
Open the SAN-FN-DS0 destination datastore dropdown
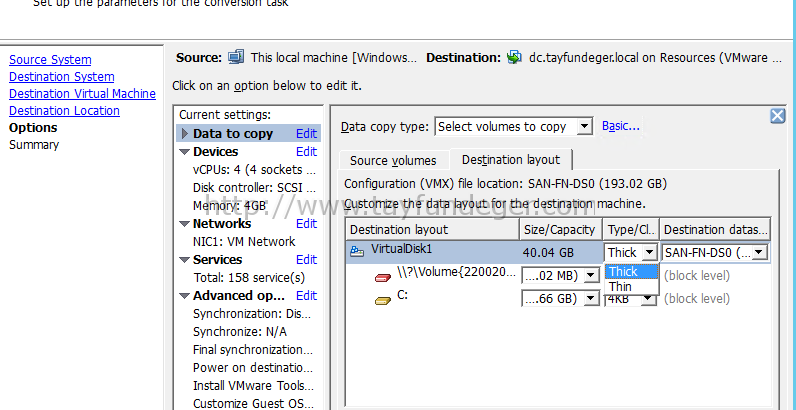click(x=759, y=252)
